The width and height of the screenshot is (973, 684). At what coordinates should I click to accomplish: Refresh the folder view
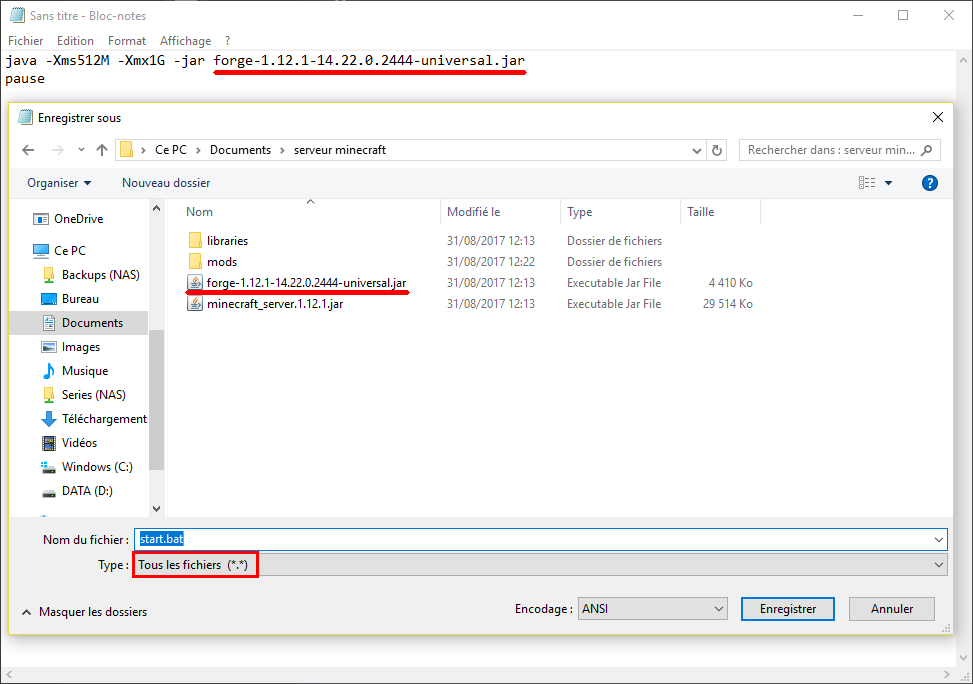click(716, 150)
